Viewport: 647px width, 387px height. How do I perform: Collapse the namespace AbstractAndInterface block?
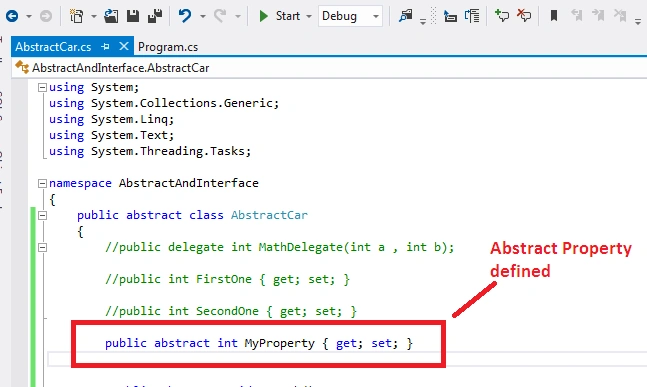(x=42, y=183)
